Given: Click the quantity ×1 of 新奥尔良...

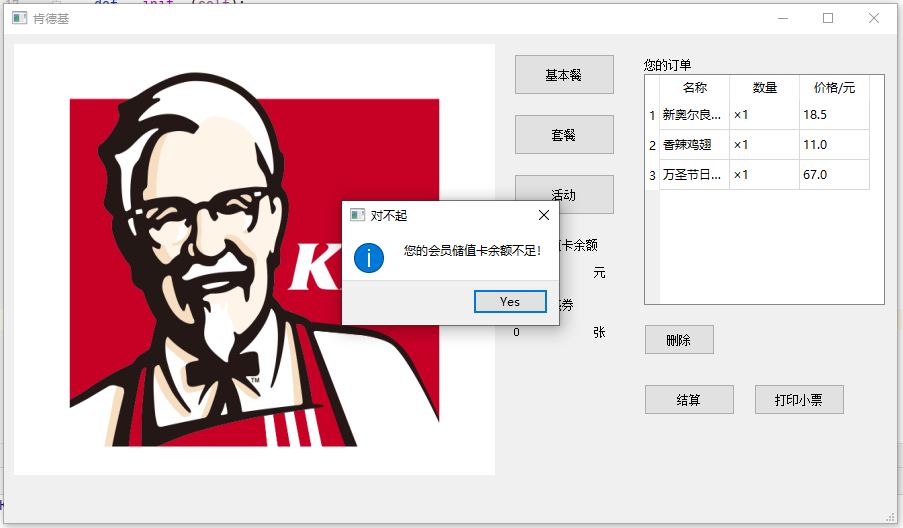Looking at the screenshot, I should point(764,115).
